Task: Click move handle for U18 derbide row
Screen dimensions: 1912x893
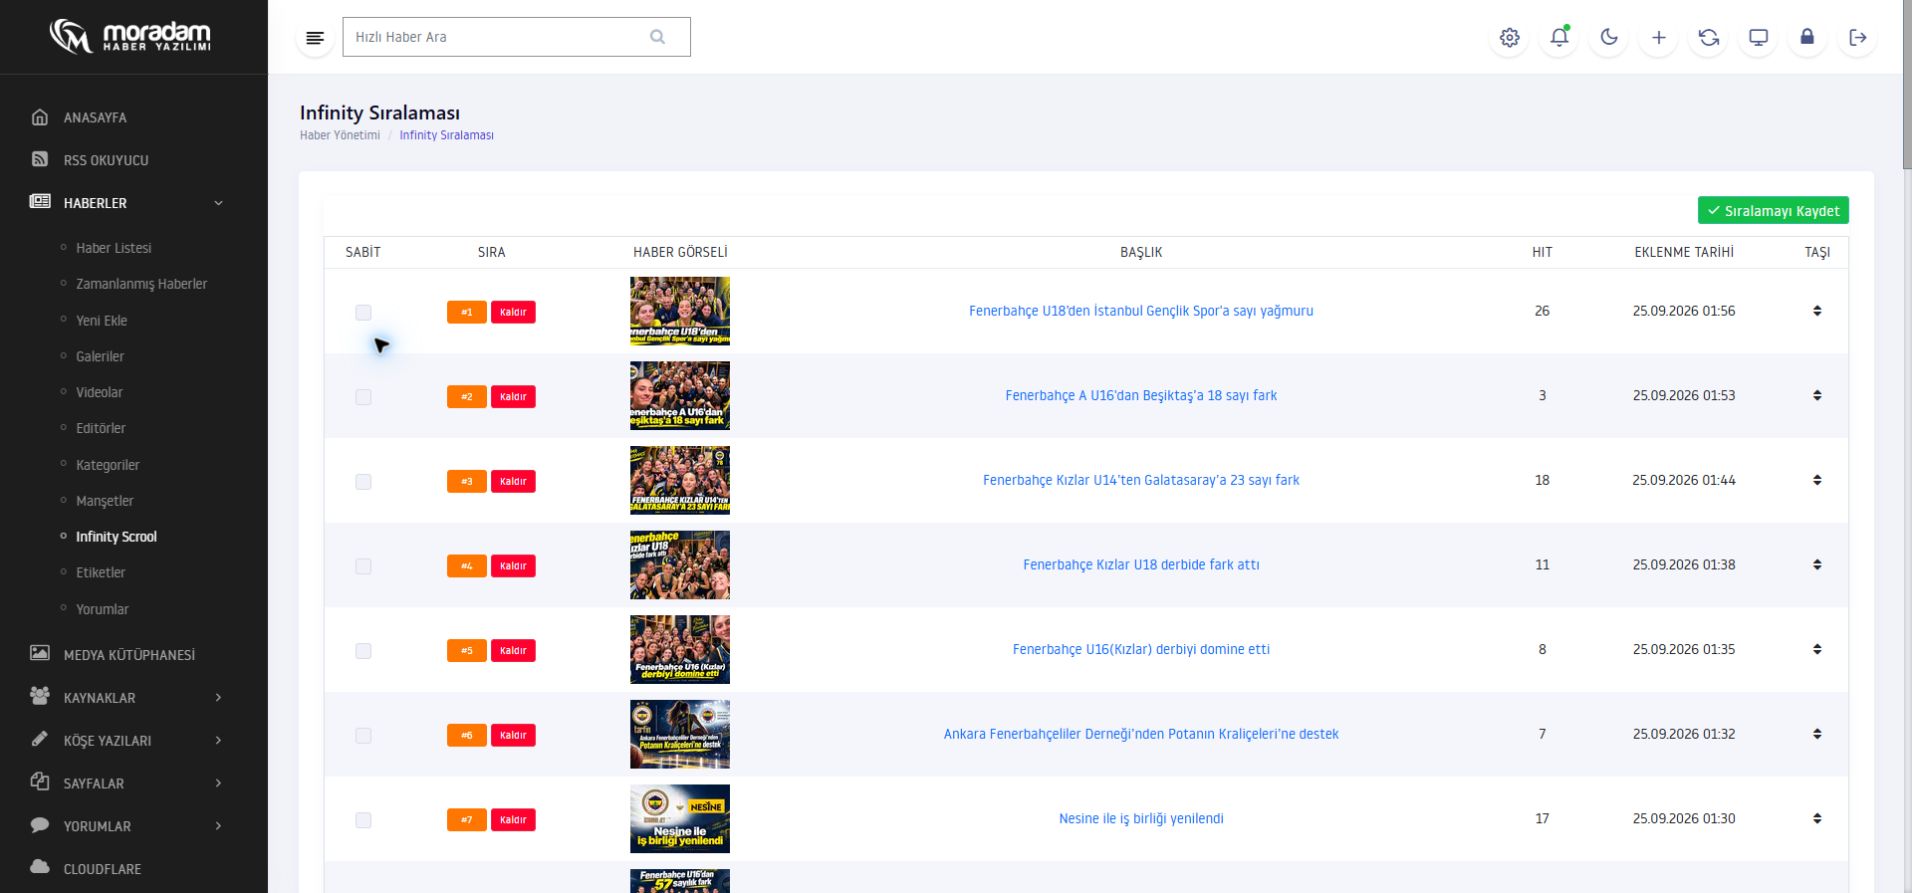Action: [1817, 565]
